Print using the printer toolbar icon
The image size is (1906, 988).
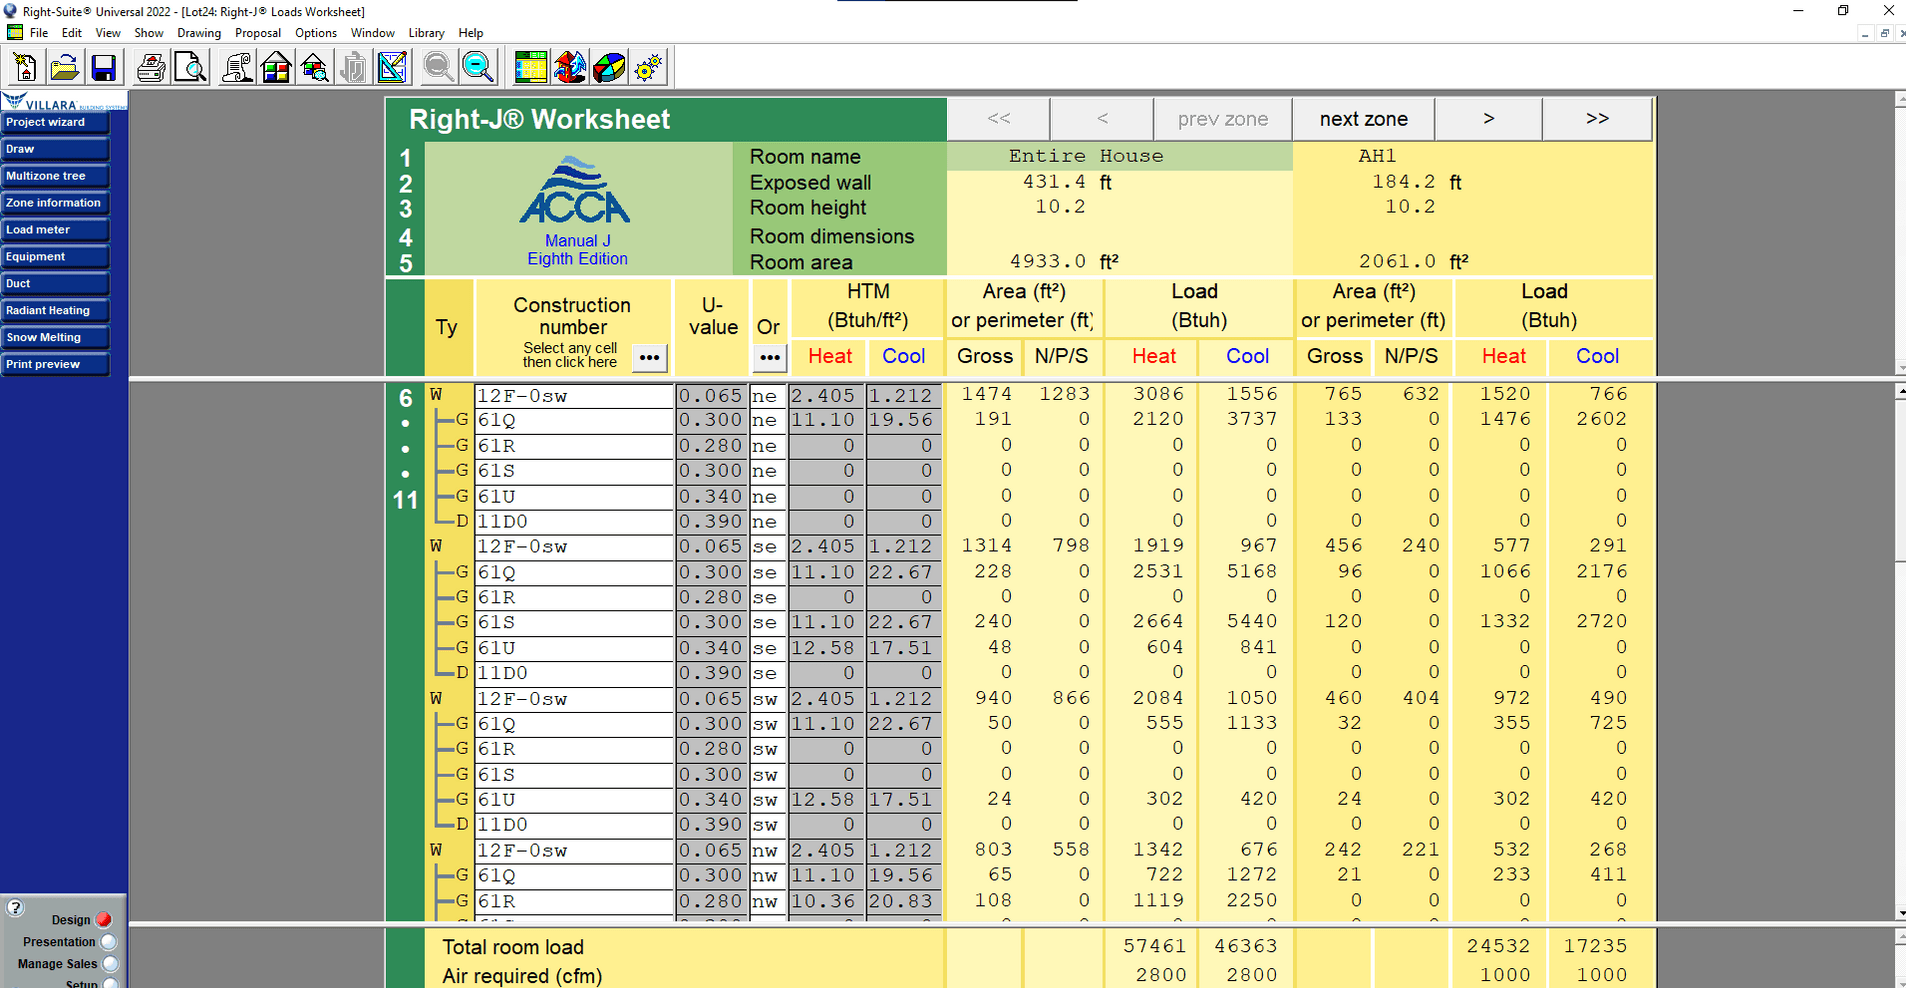(151, 68)
